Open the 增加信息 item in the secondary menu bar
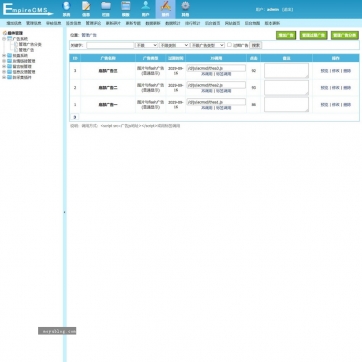 pyautogui.click(x=14, y=23)
